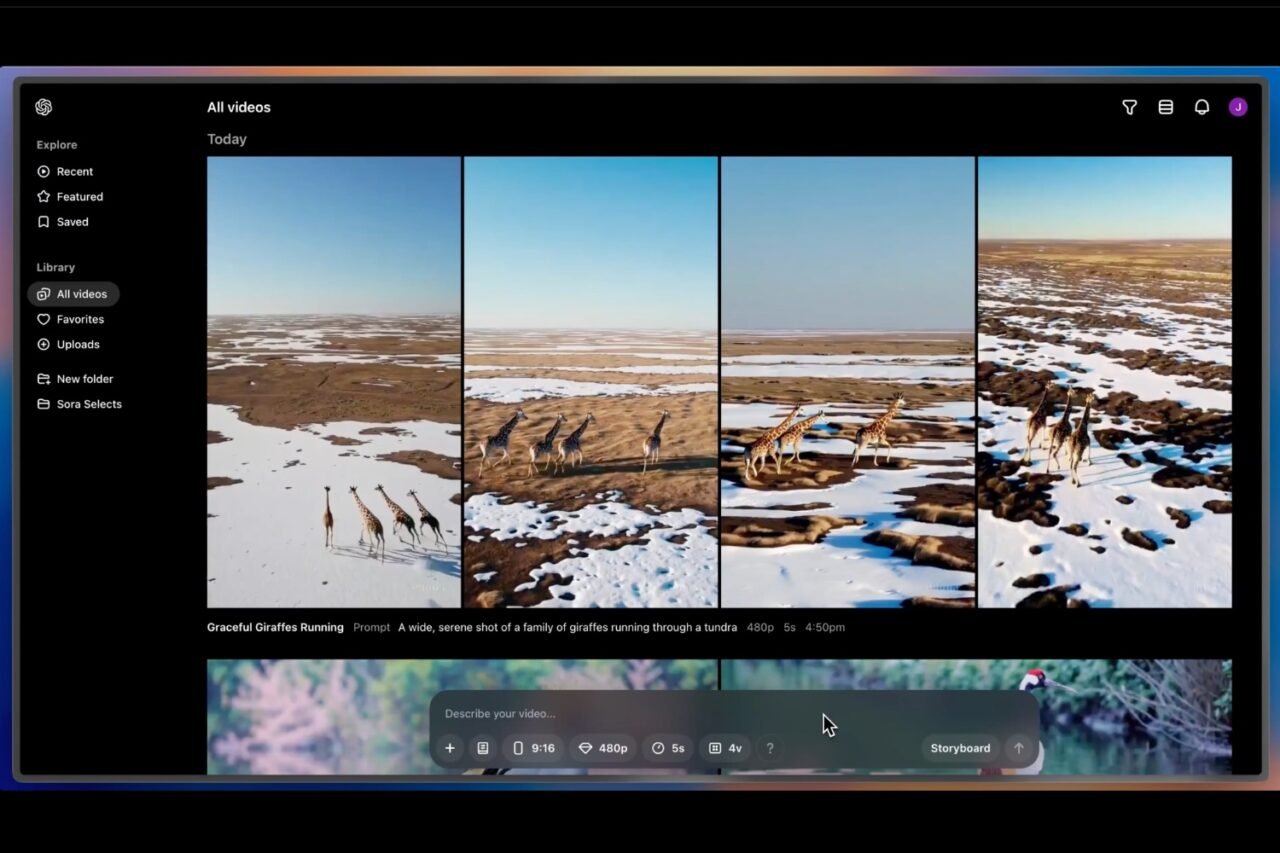Select All videos in Library
The height and width of the screenshot is (853, 1280).
click(x=73, y=294)
